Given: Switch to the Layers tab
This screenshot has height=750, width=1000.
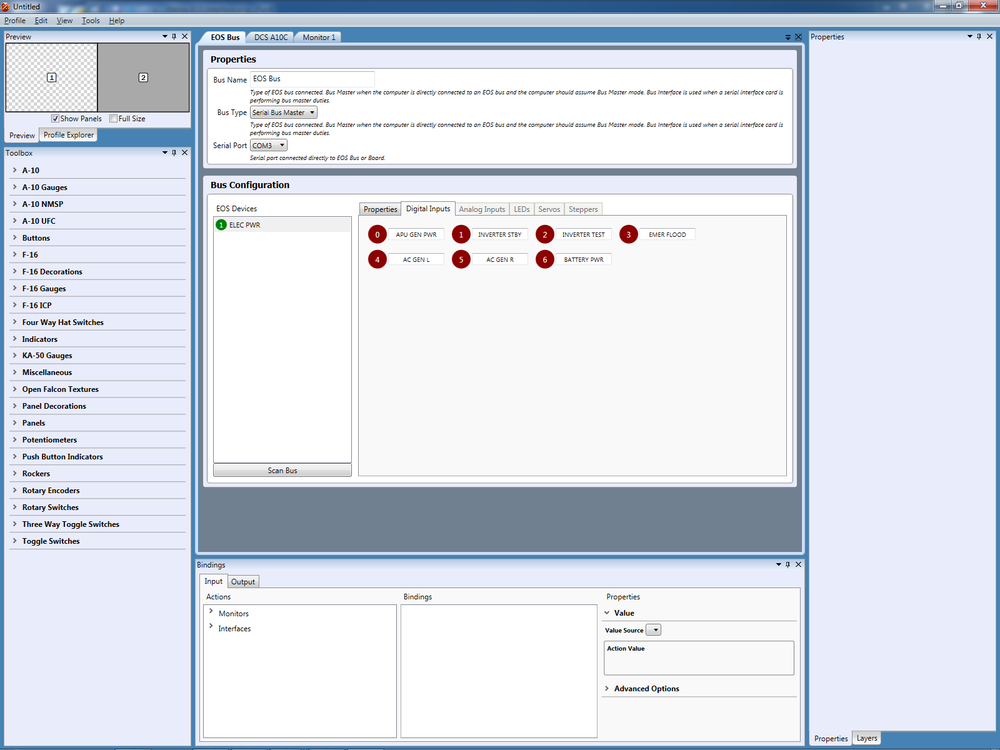Looking at the screenshot, I should [866, 738].
